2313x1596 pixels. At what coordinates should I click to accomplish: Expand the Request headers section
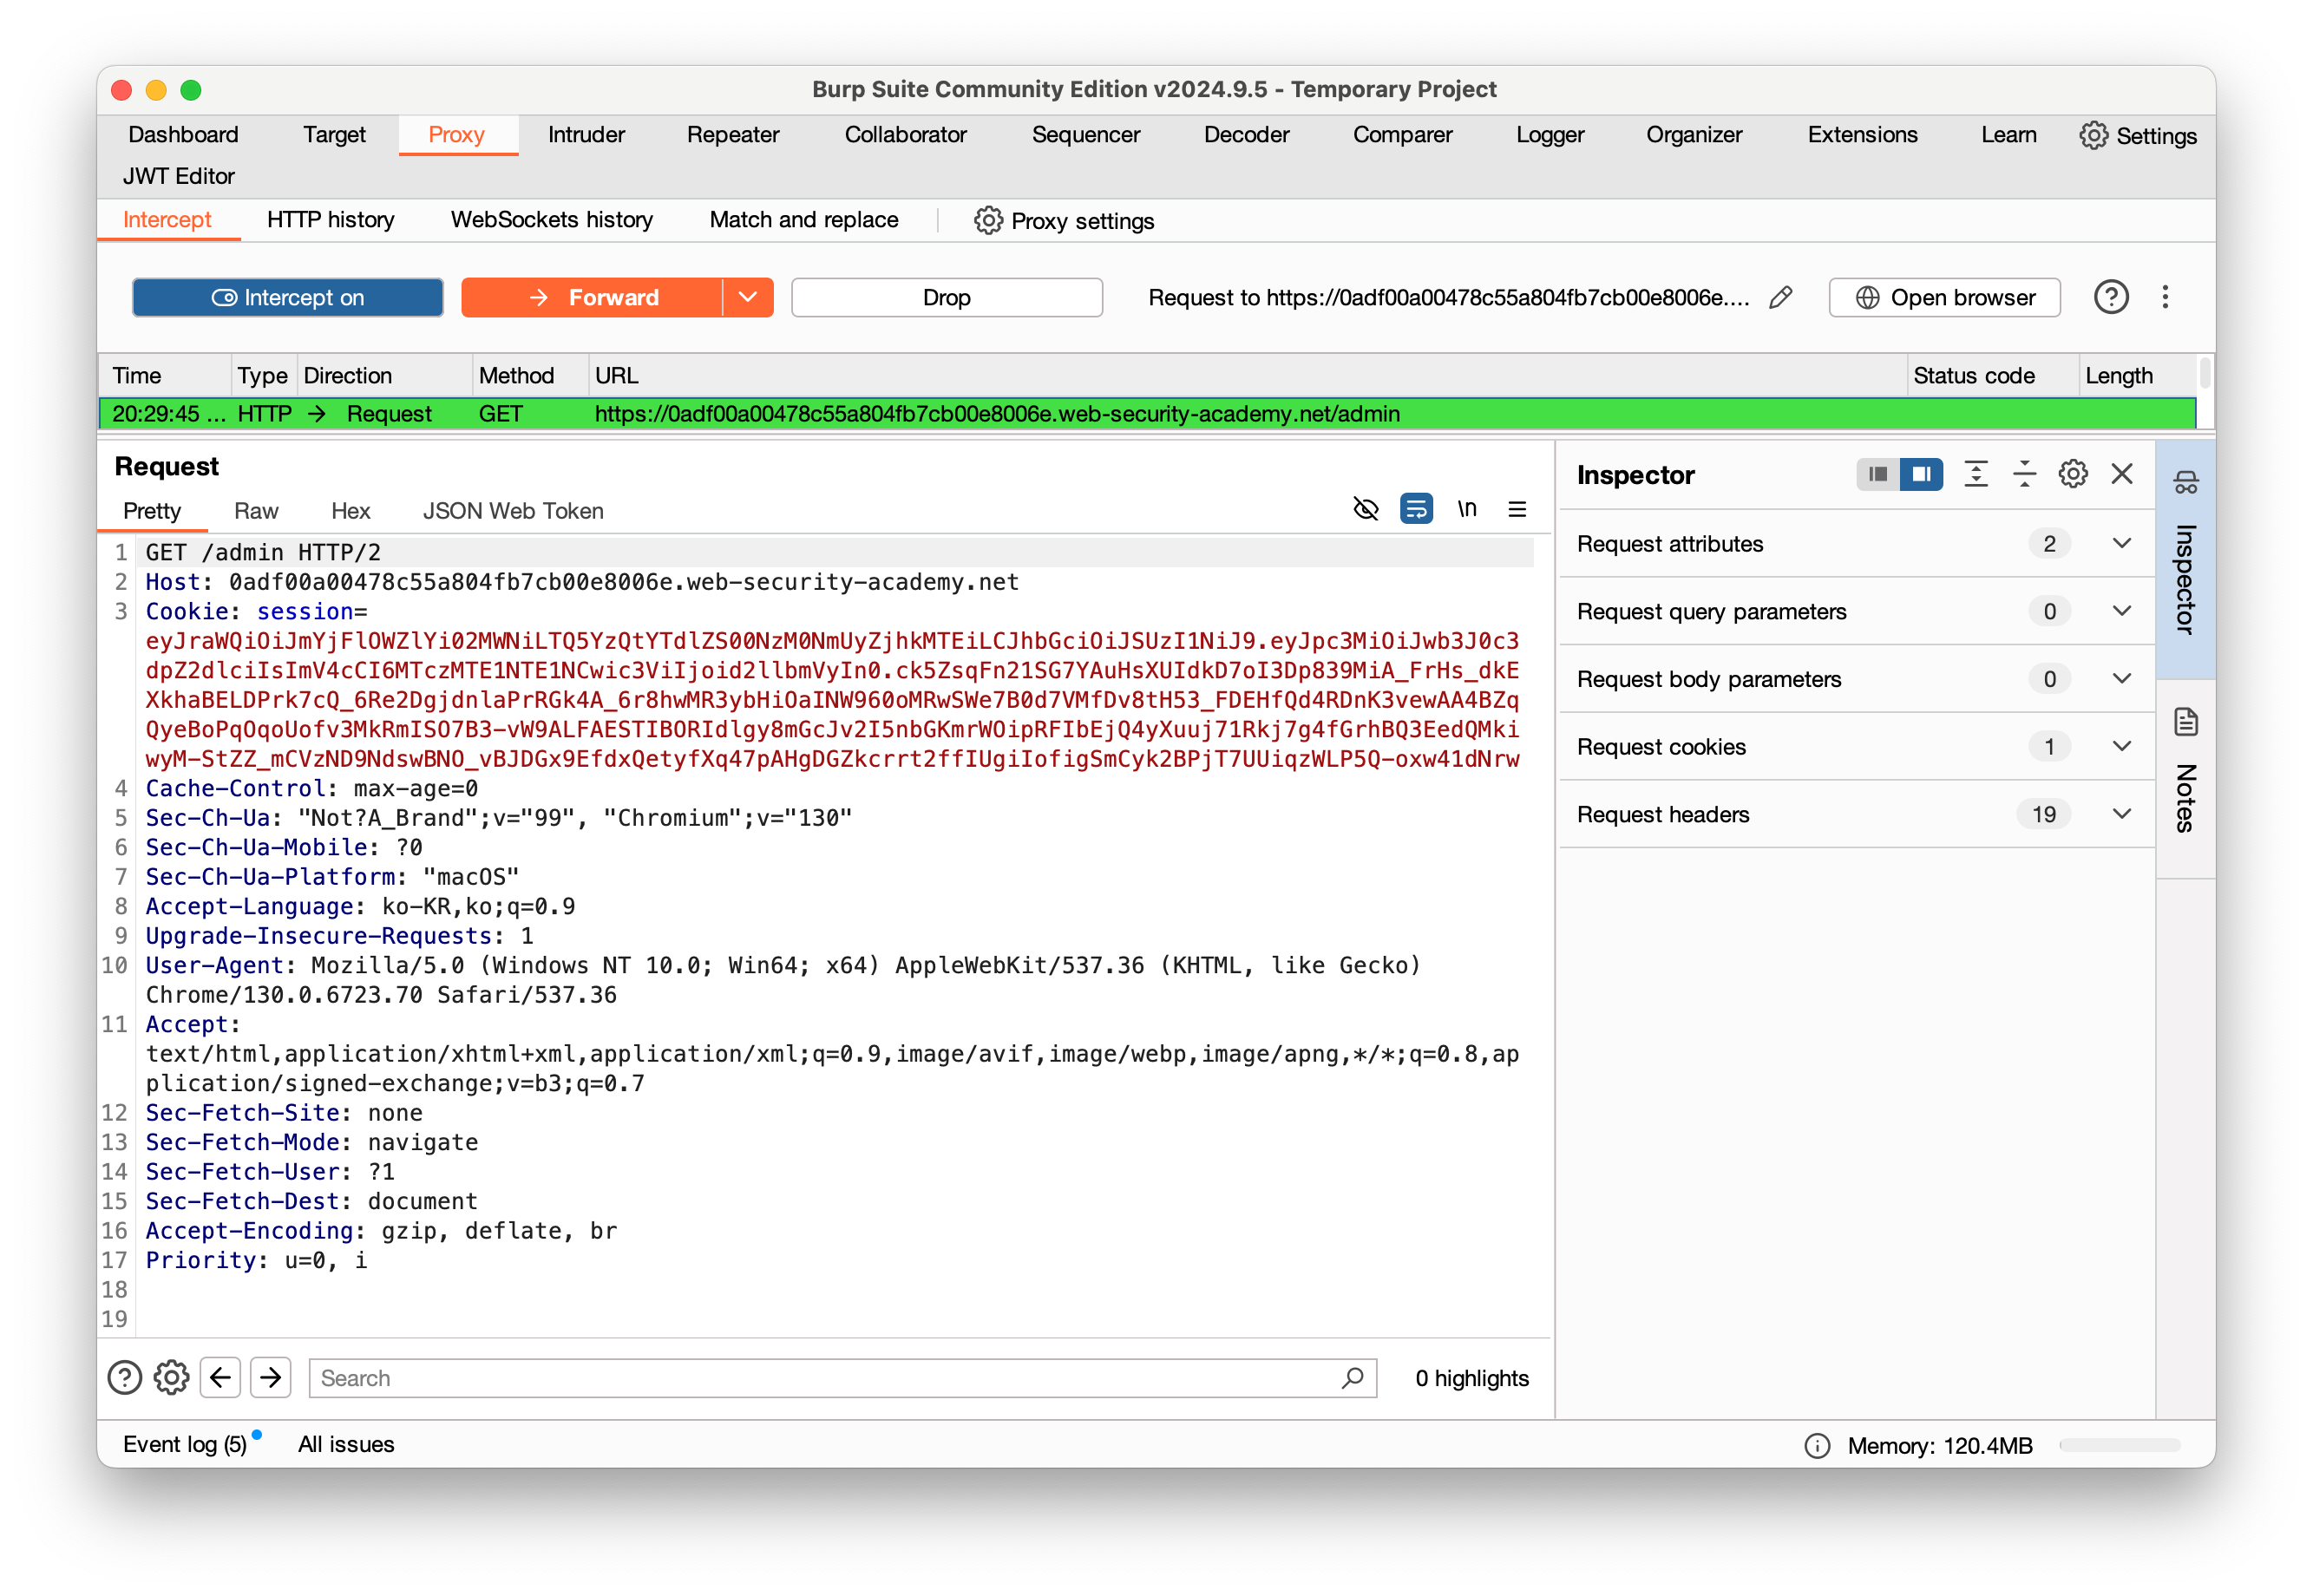pyautogui.click(x=2121, y=814)
